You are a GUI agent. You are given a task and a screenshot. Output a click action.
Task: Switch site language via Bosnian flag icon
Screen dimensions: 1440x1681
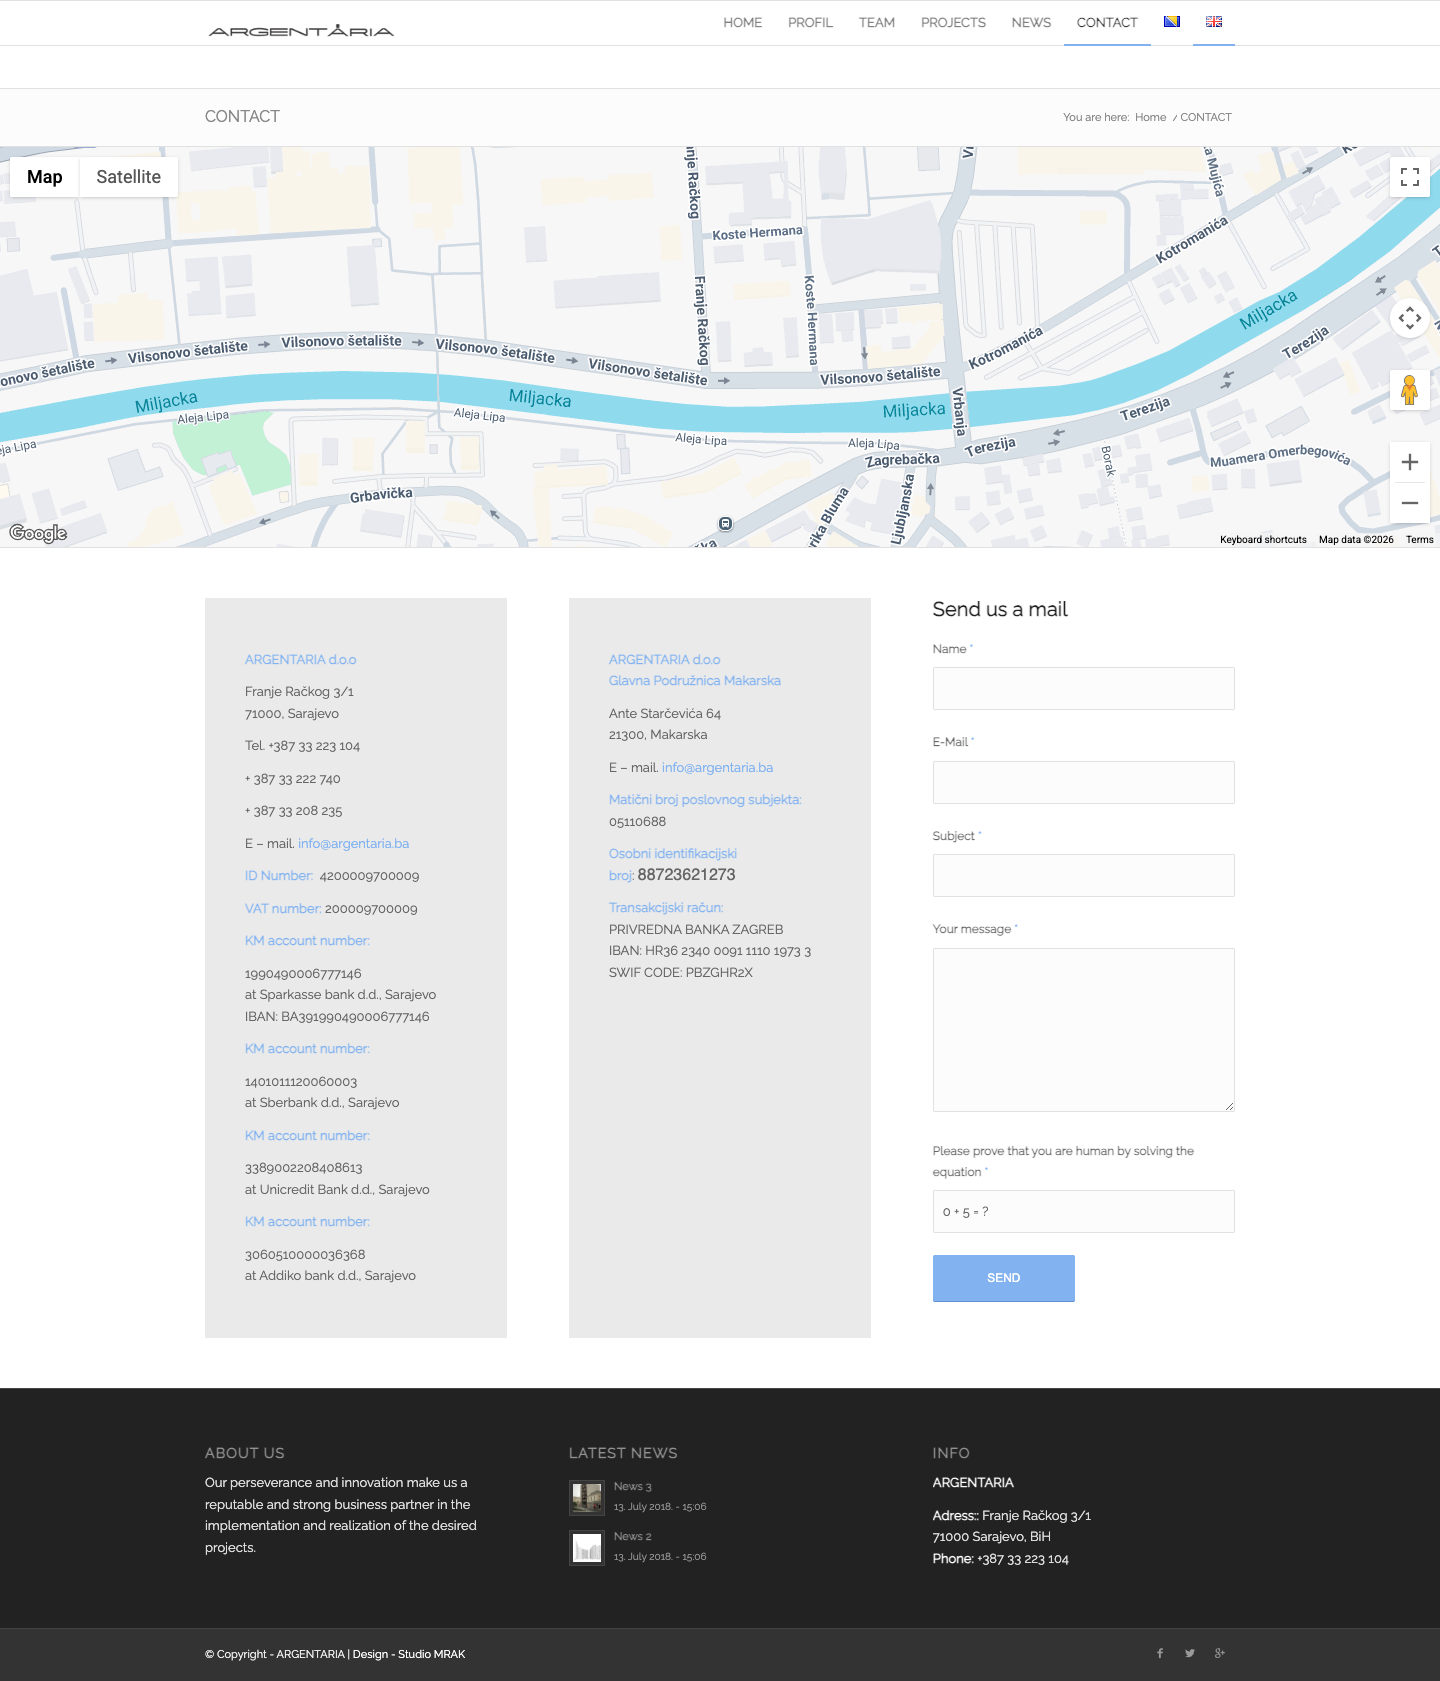[x=1172, y=22]
